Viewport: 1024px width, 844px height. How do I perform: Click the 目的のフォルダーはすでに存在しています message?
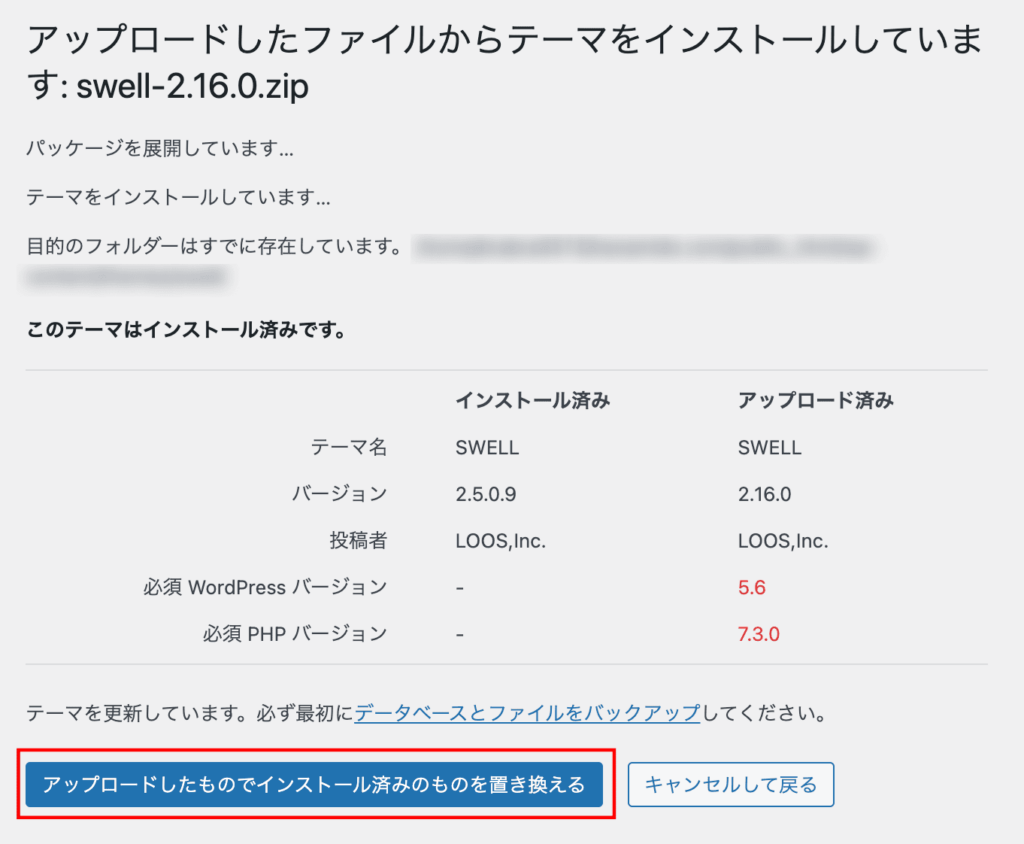(x=214, y=246)
